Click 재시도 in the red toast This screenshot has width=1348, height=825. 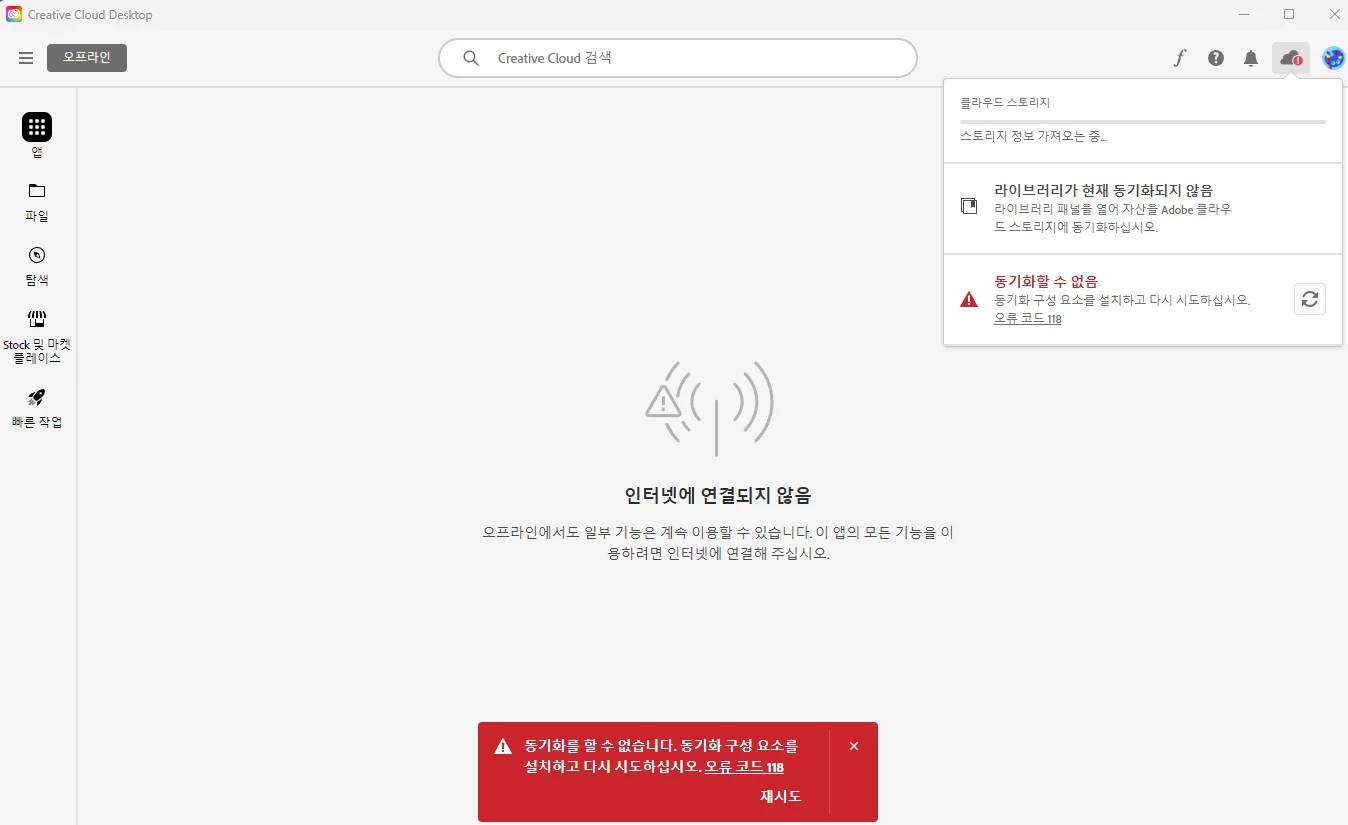tap(780, 796)
